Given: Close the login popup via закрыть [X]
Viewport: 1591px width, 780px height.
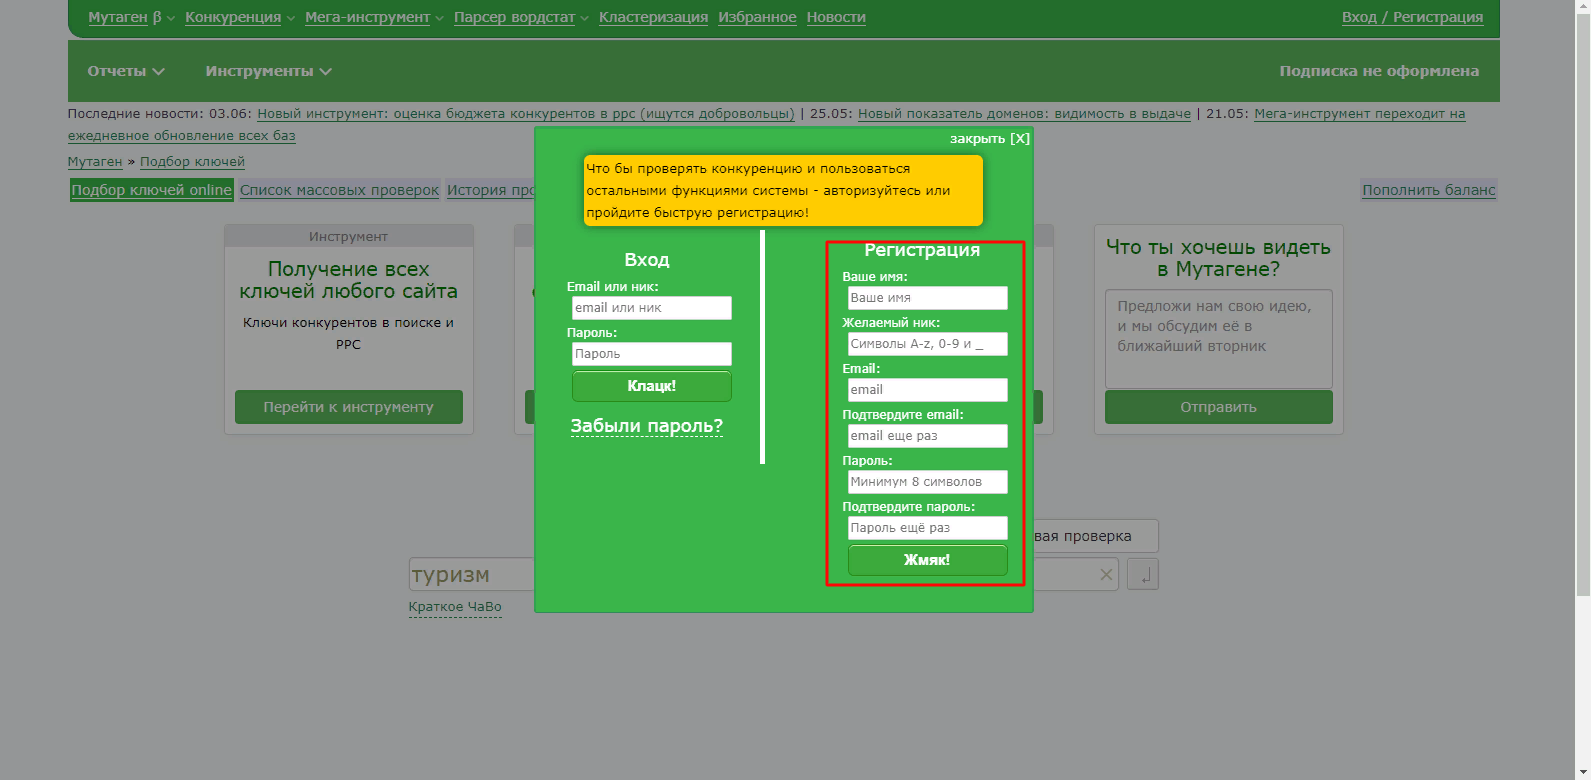Looking at the screenshot, I should point(990,139).
